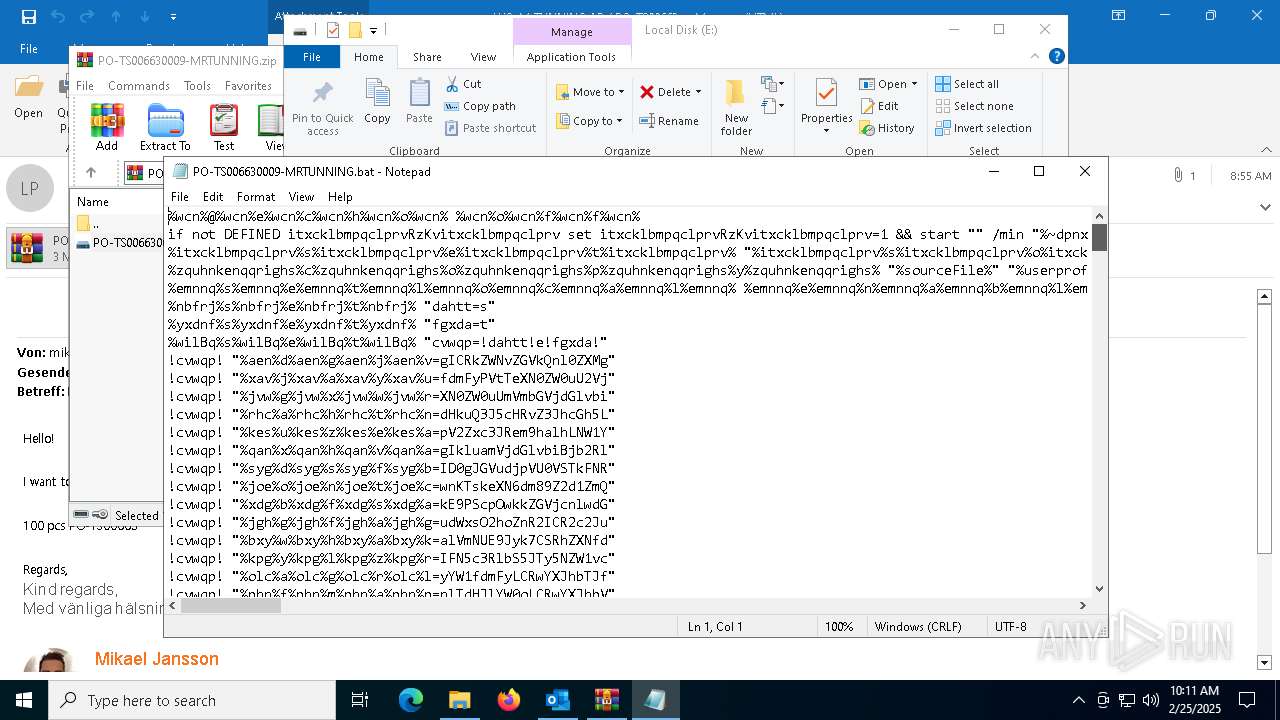Click Invert selection in Explorer ribbon

point(983,128)
